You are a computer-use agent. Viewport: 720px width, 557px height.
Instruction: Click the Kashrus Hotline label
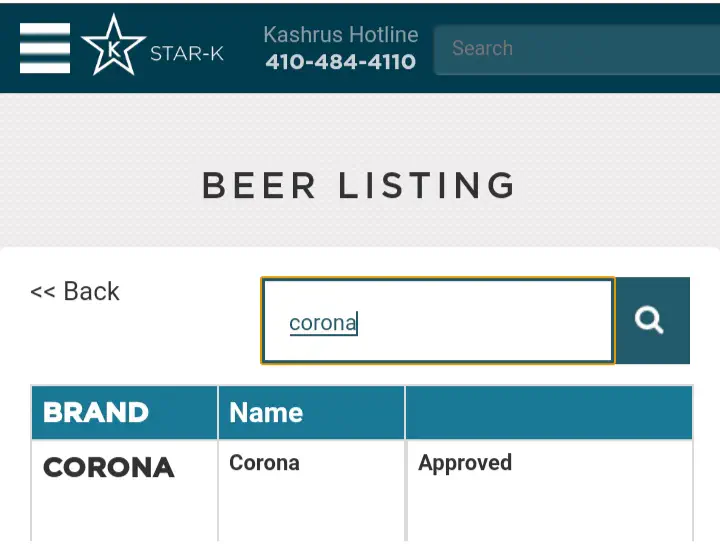340,34
